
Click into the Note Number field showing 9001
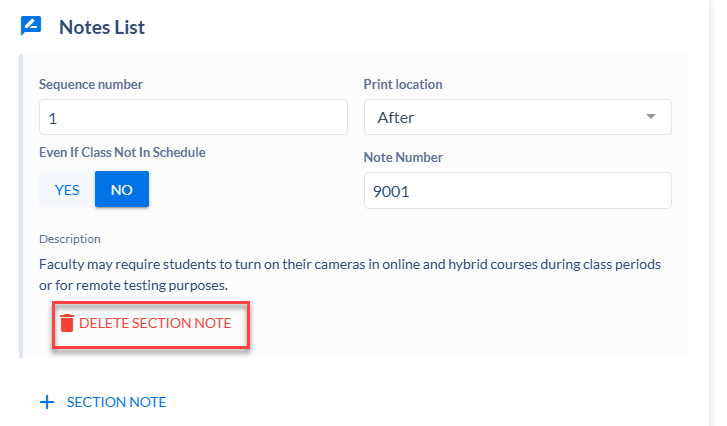(x=517, y=191)
